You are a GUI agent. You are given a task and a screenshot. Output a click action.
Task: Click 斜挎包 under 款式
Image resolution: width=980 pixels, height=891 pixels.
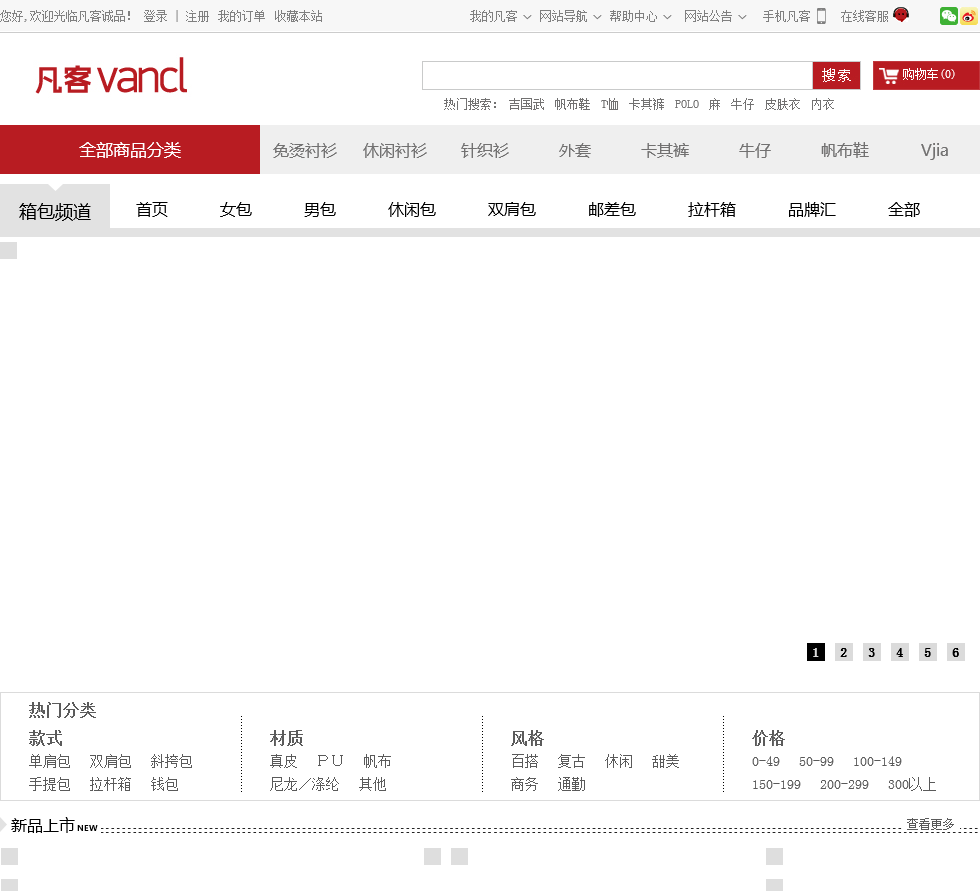point(171,762)
